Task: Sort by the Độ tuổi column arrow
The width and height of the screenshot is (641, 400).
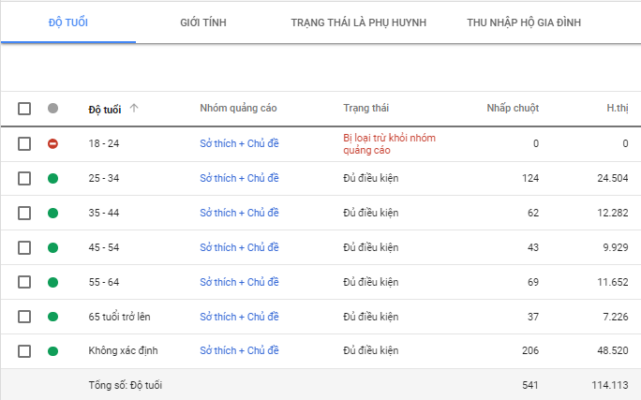Action: coord(134,108)
